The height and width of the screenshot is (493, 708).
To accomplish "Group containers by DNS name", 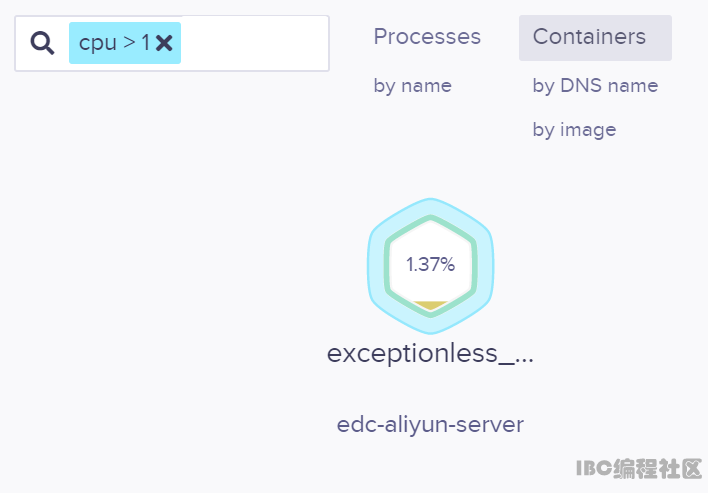I will [x=595, y=86].
